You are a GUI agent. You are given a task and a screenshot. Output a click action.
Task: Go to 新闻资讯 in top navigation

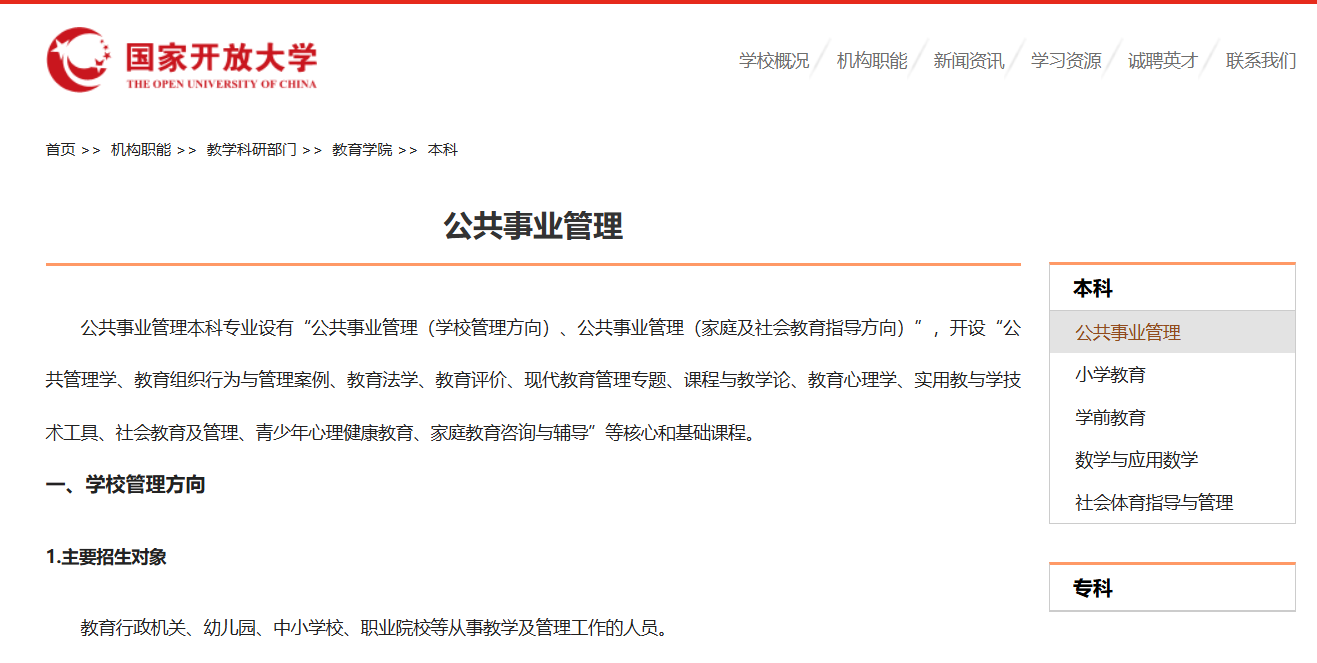click(x=968, y=61)
